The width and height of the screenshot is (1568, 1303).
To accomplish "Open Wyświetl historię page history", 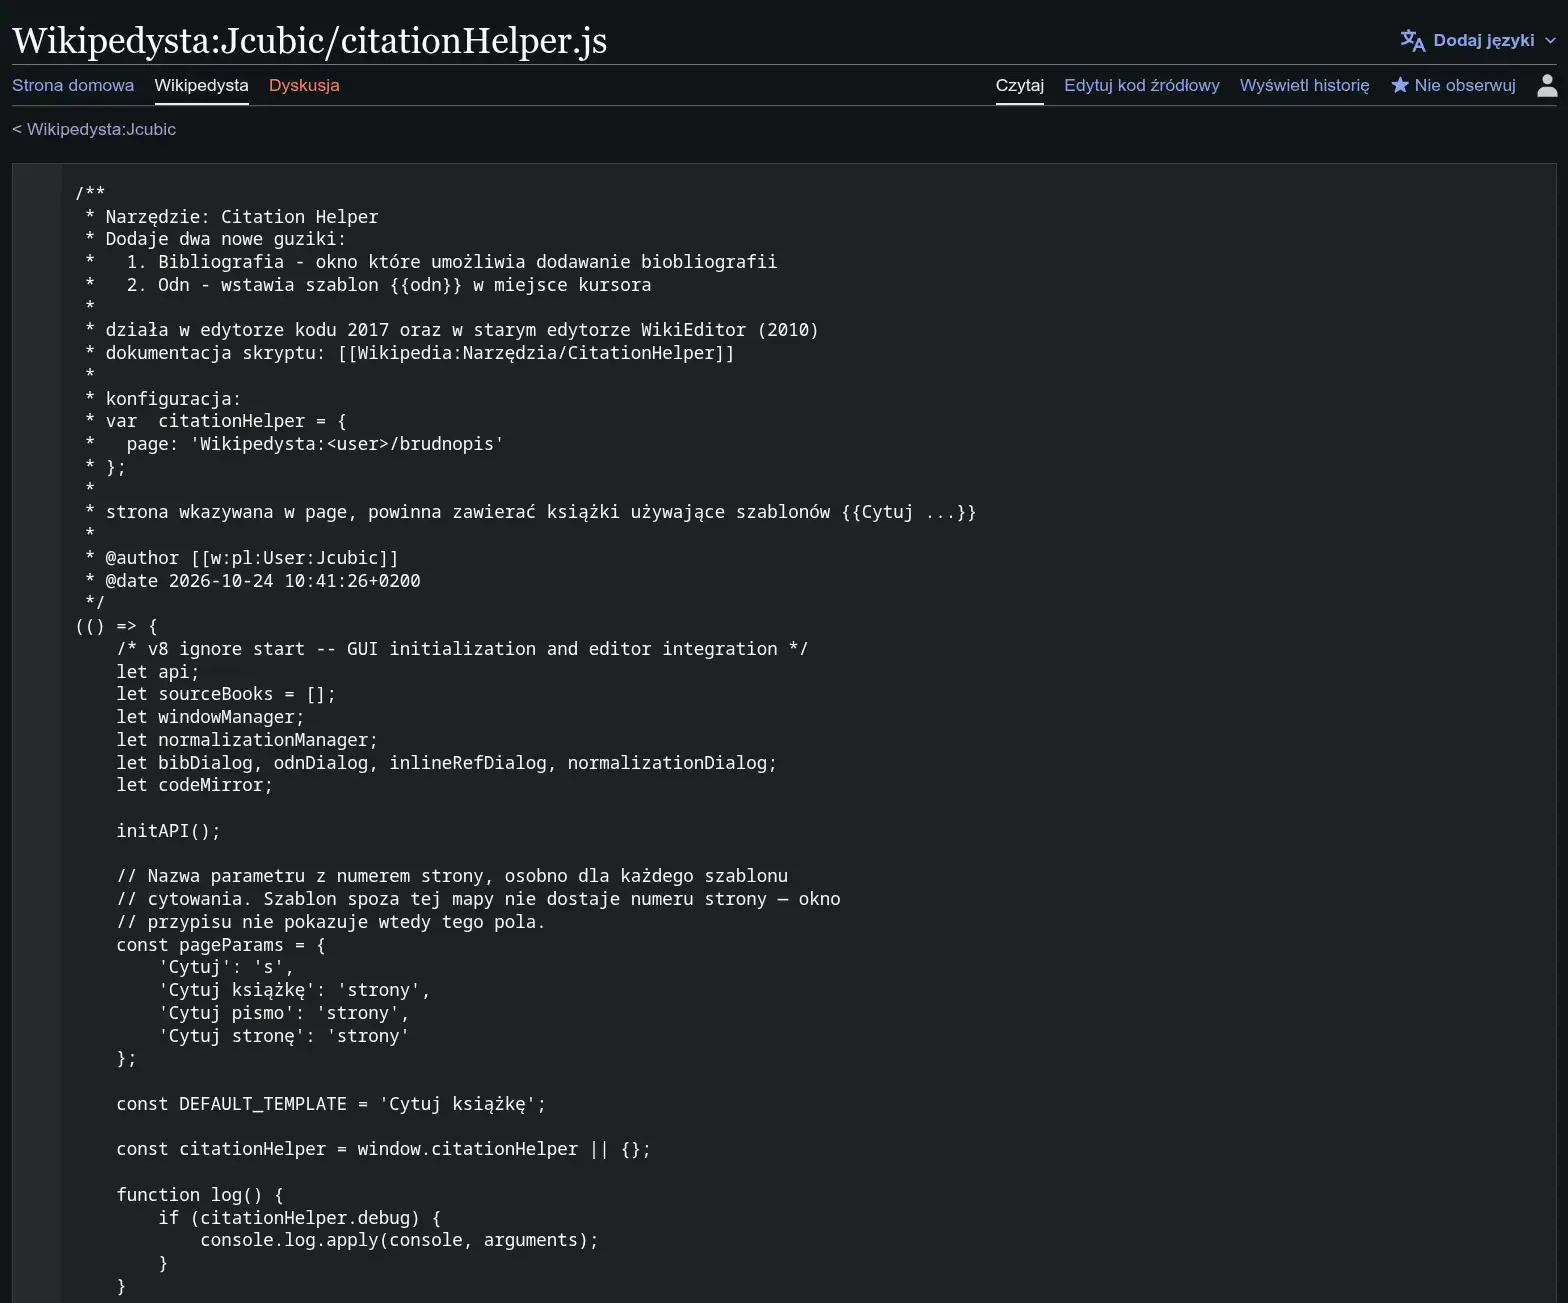I will coord(1305,85).
